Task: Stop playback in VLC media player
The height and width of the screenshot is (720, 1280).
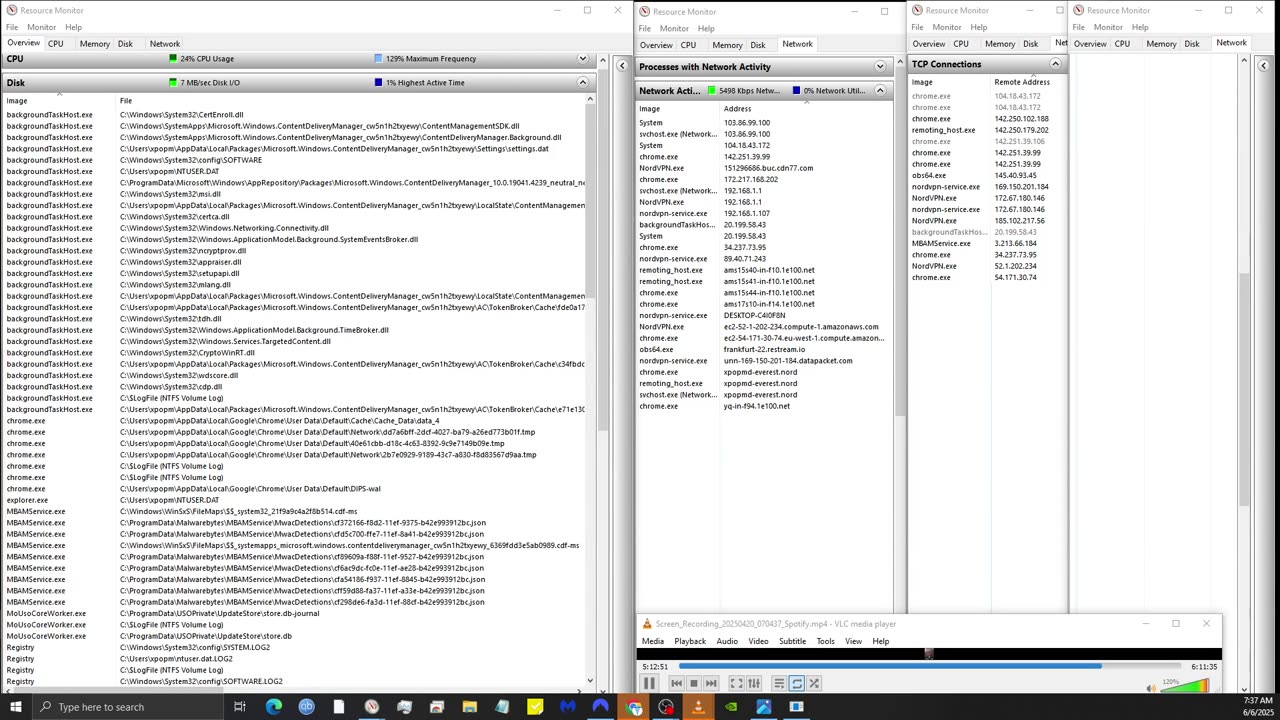Action: click(693, 684)
